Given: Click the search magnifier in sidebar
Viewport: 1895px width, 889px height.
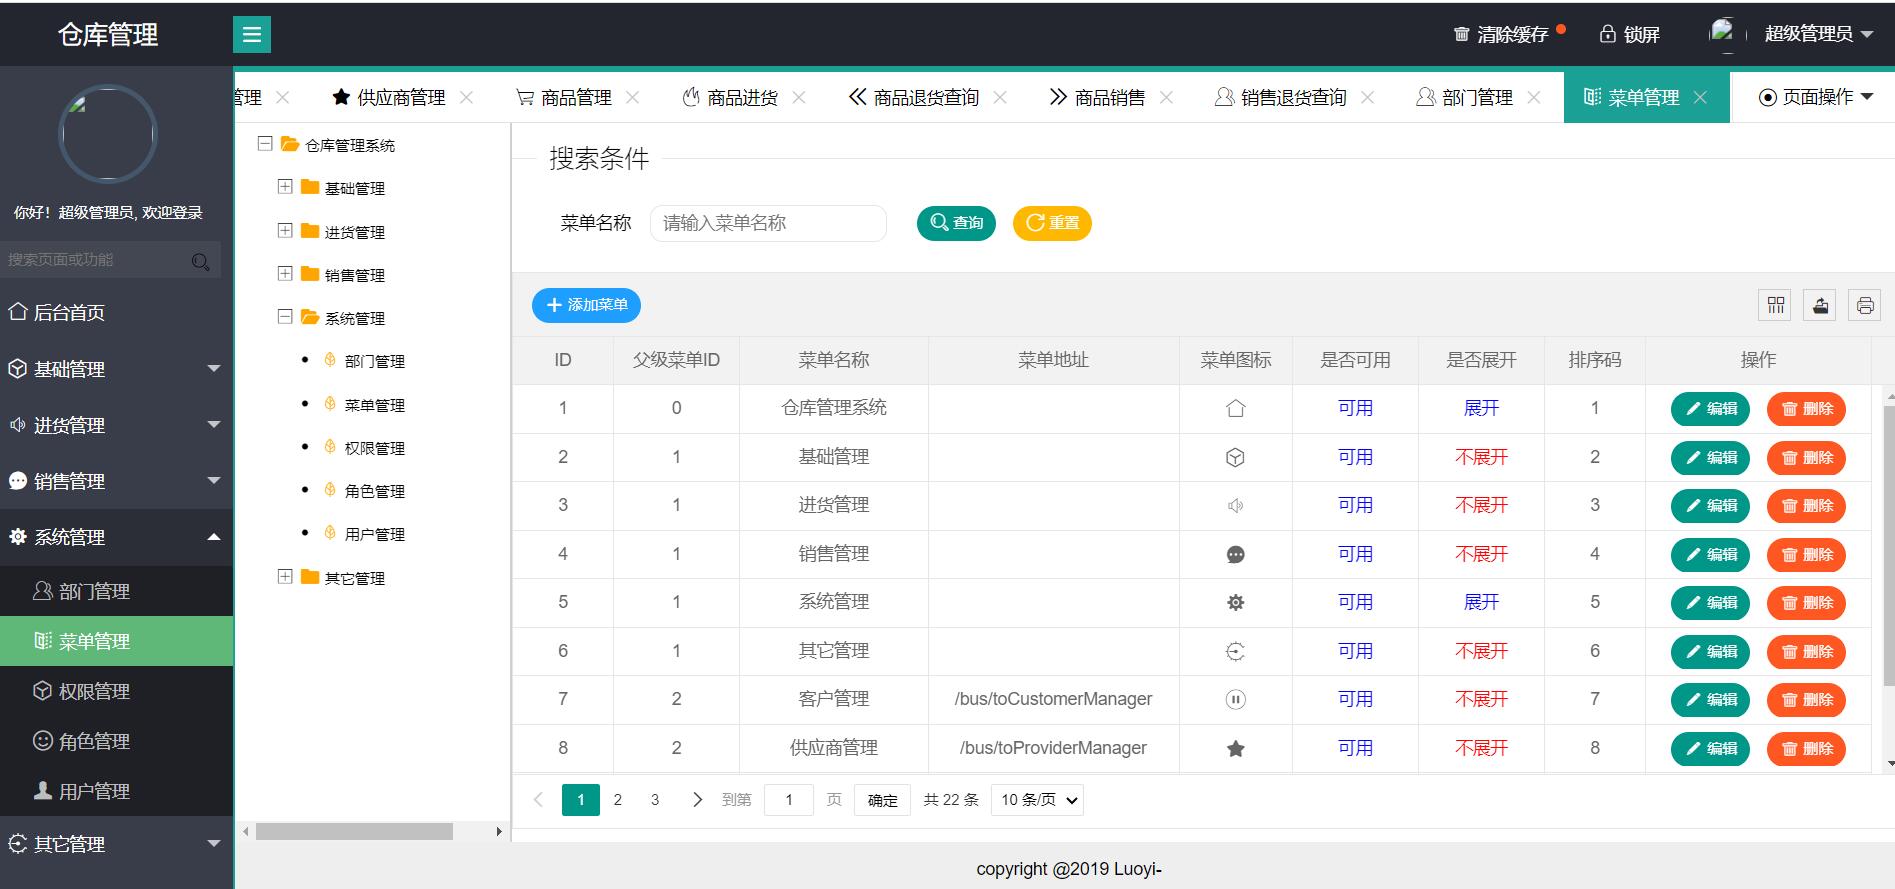Looking at the screenshot, I should 200,261.
